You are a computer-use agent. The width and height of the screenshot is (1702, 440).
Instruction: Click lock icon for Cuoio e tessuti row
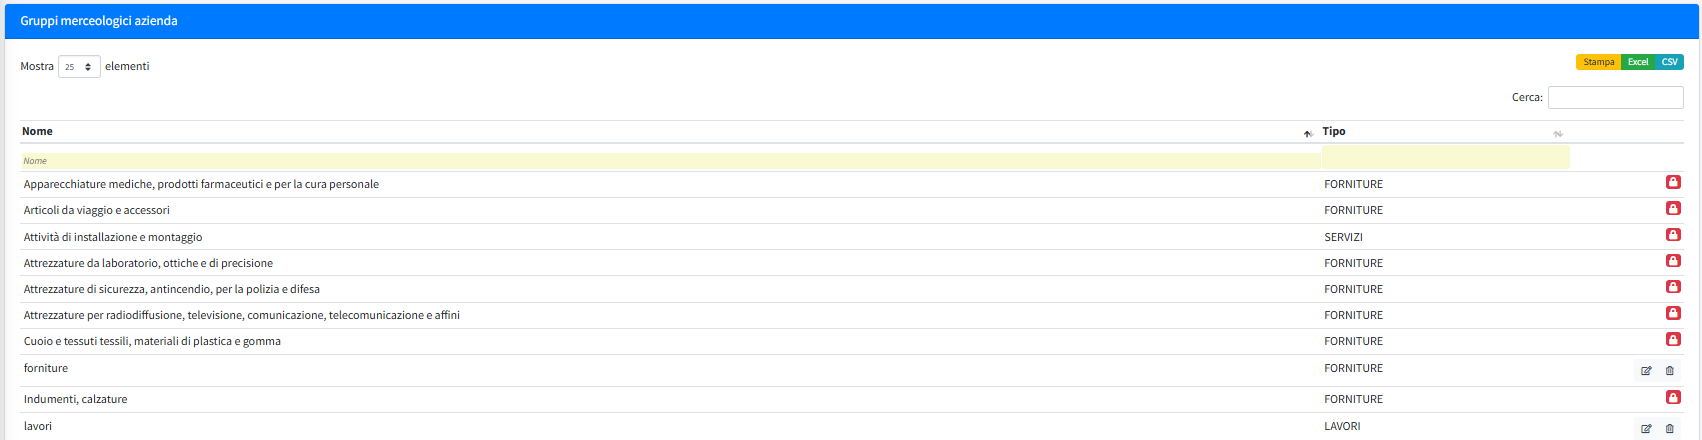[1672, 339]
